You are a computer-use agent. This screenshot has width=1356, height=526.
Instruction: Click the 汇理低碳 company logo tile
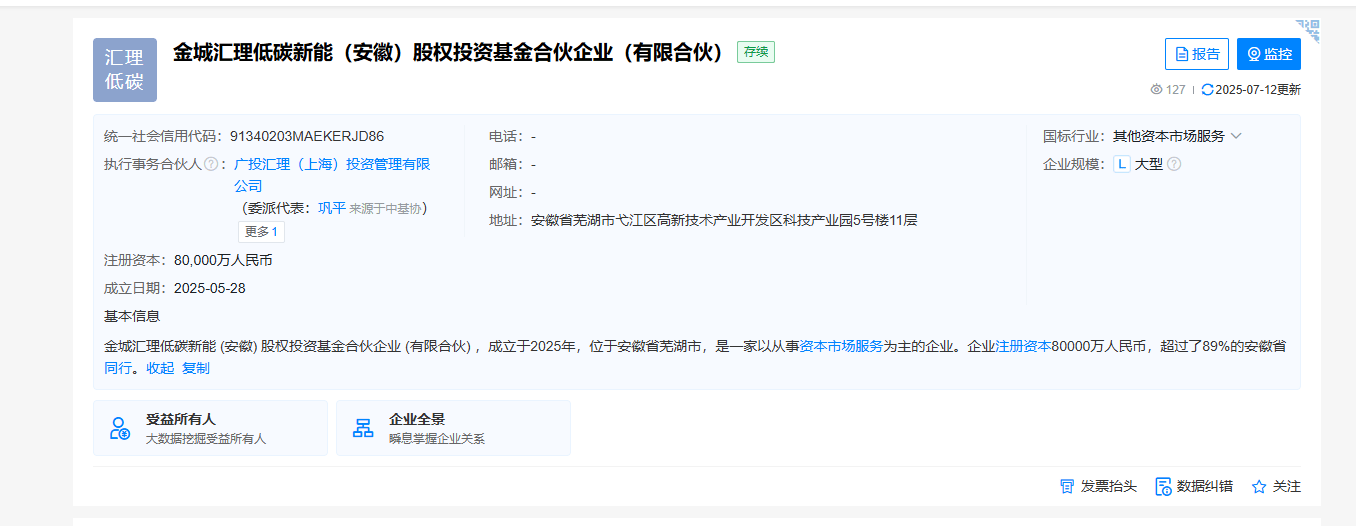point(125,70)
